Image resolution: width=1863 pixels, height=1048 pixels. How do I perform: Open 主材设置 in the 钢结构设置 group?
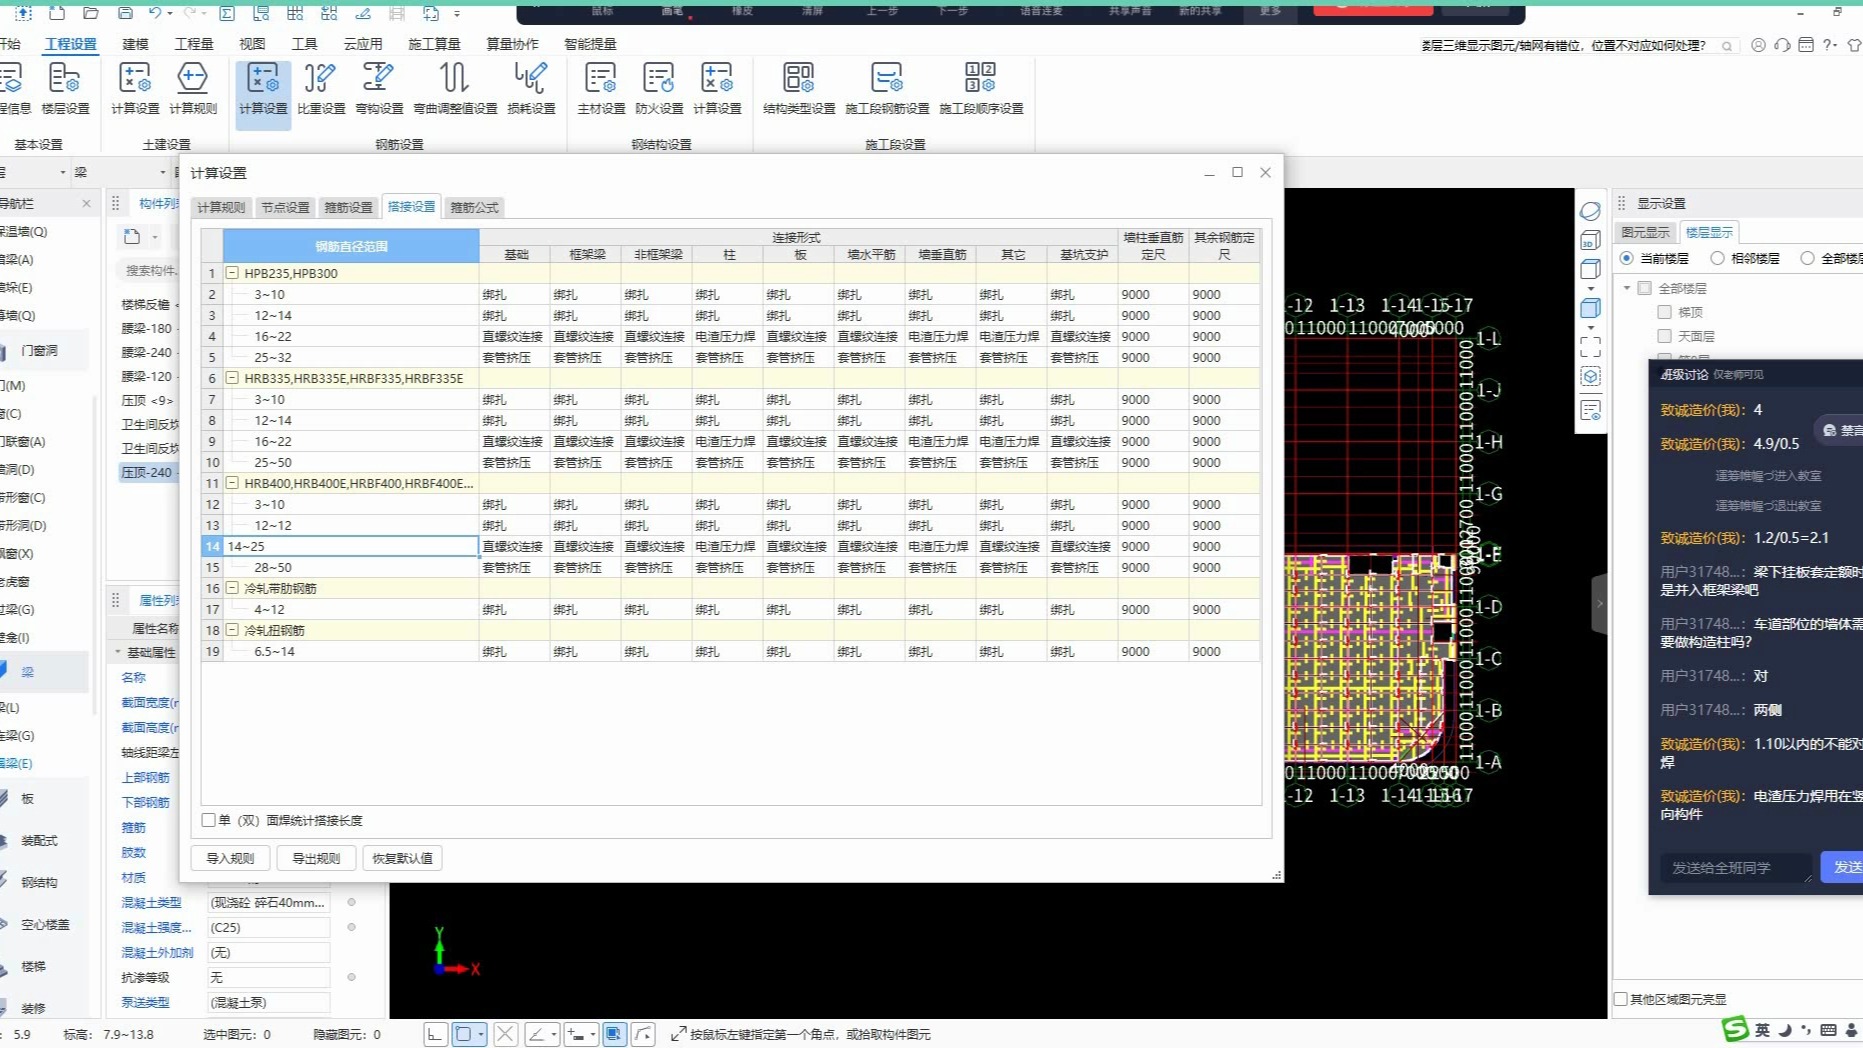[x=601, y=88]
